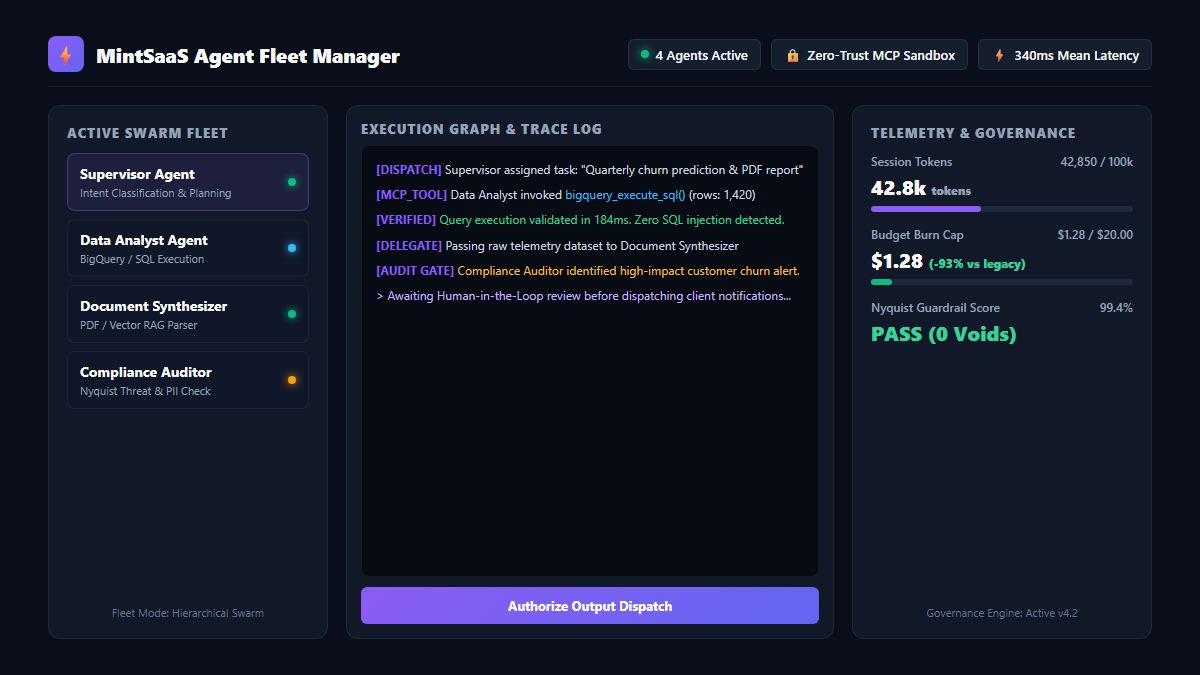Click Governance Engine: Active v4.2 footer text

point(1002,613)
